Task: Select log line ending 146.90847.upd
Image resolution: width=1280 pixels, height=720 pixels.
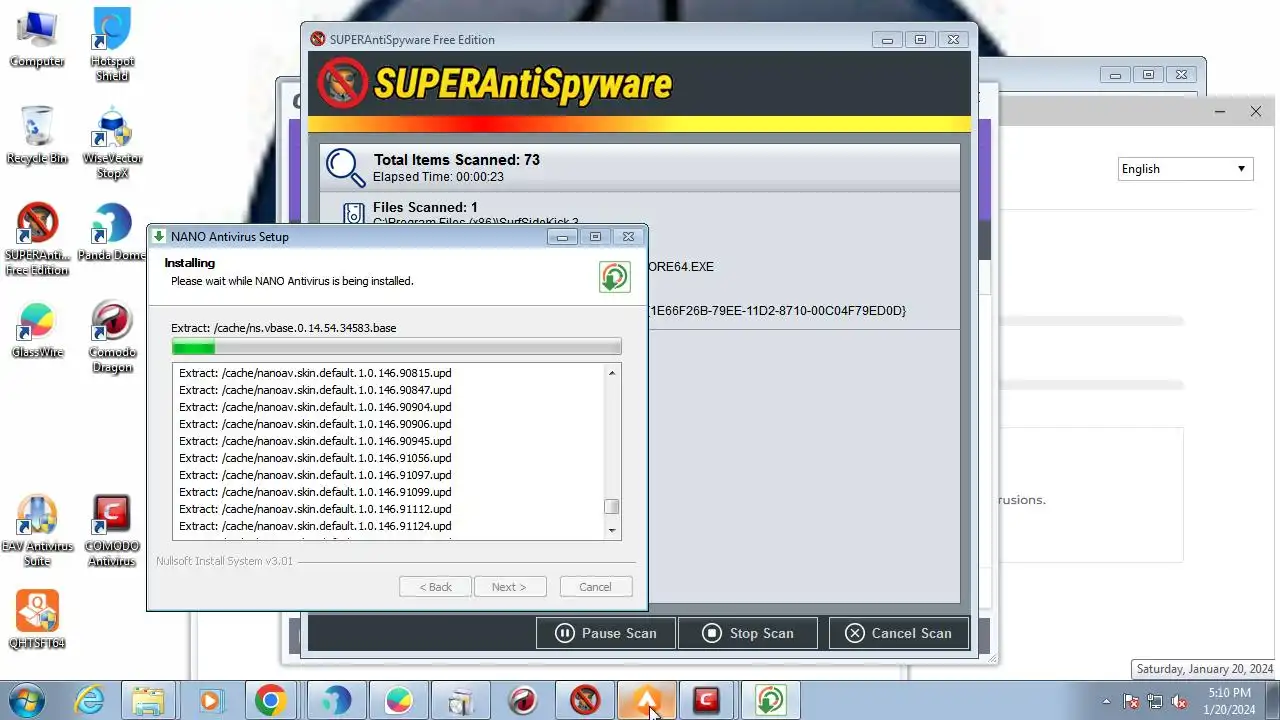Action: click(x=315, y=390)
